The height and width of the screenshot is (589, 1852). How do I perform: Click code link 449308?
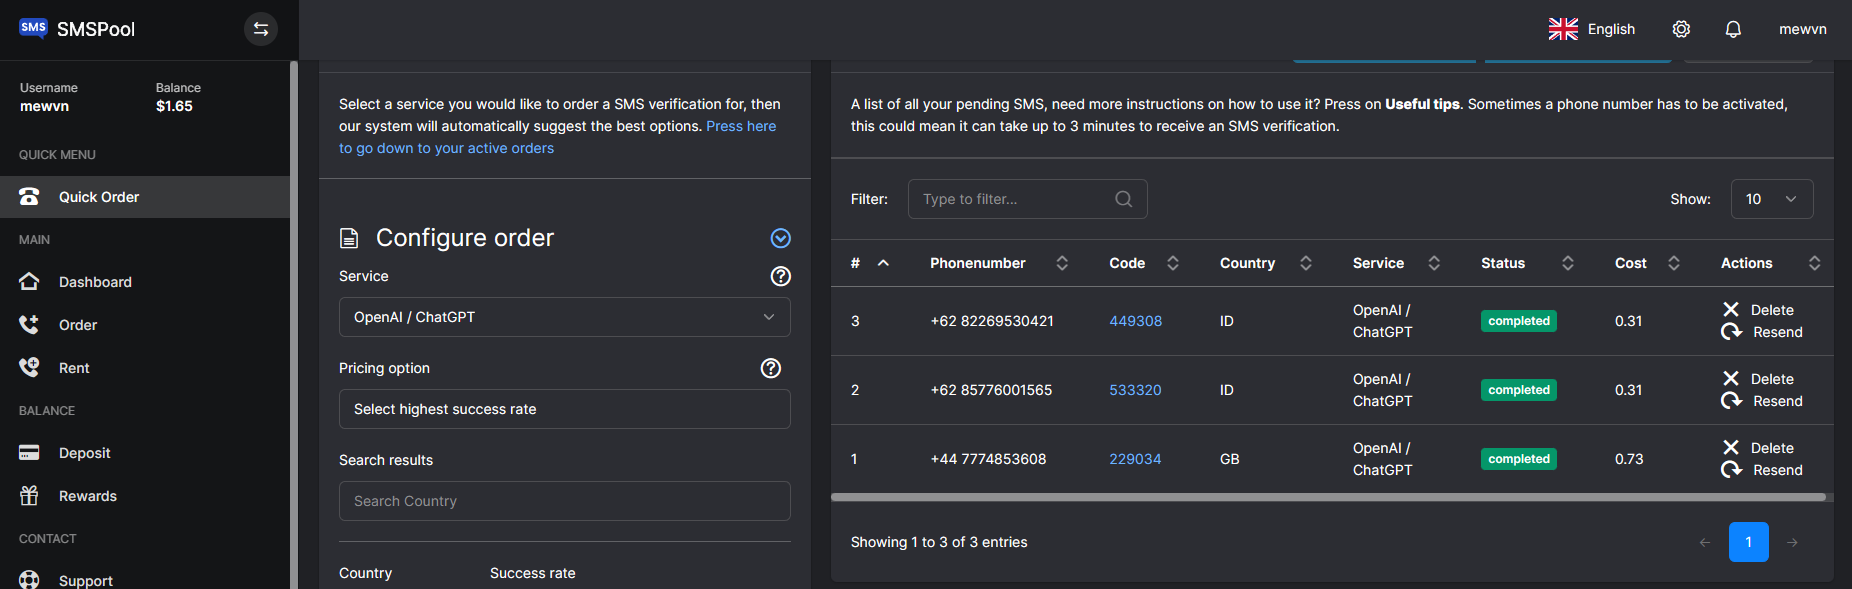1135,321
